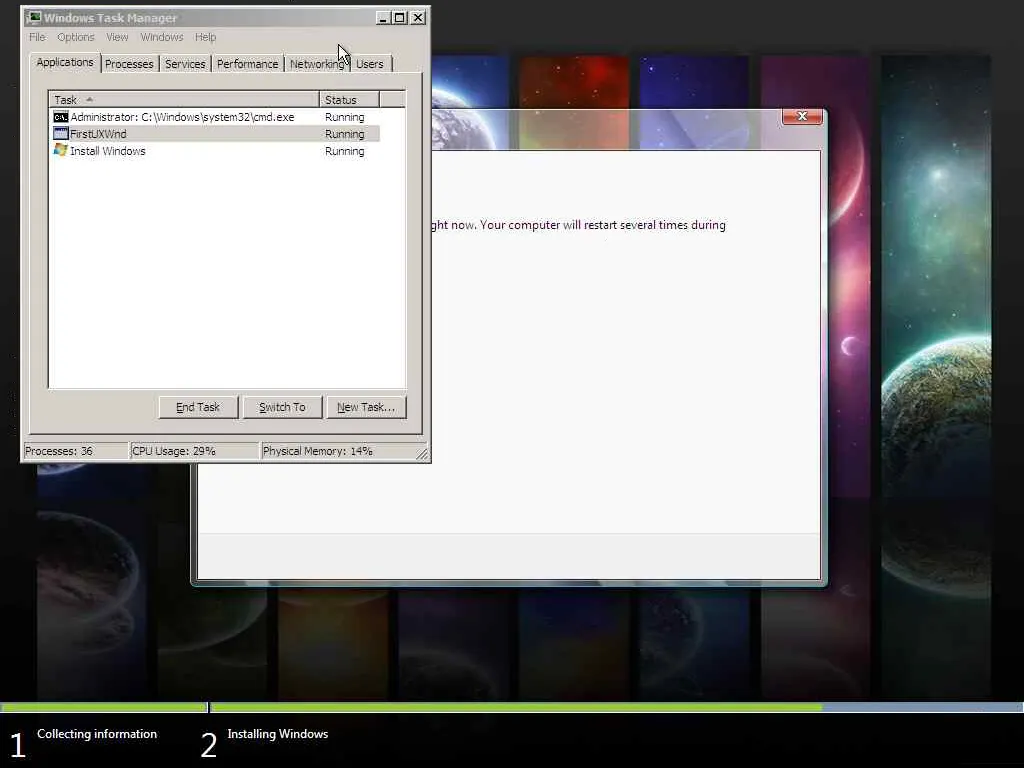1024x768 pixels.
Task: Close the Windows Task Manager window
Action: click(418, 18)
